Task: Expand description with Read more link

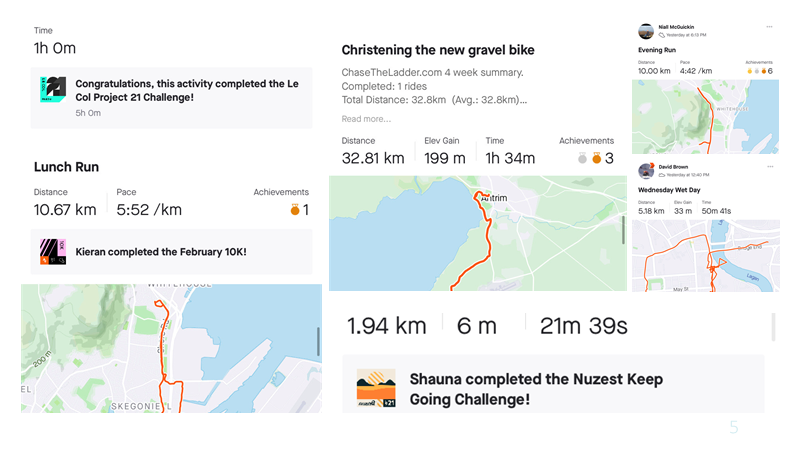Action: click(x=366, y=119)
